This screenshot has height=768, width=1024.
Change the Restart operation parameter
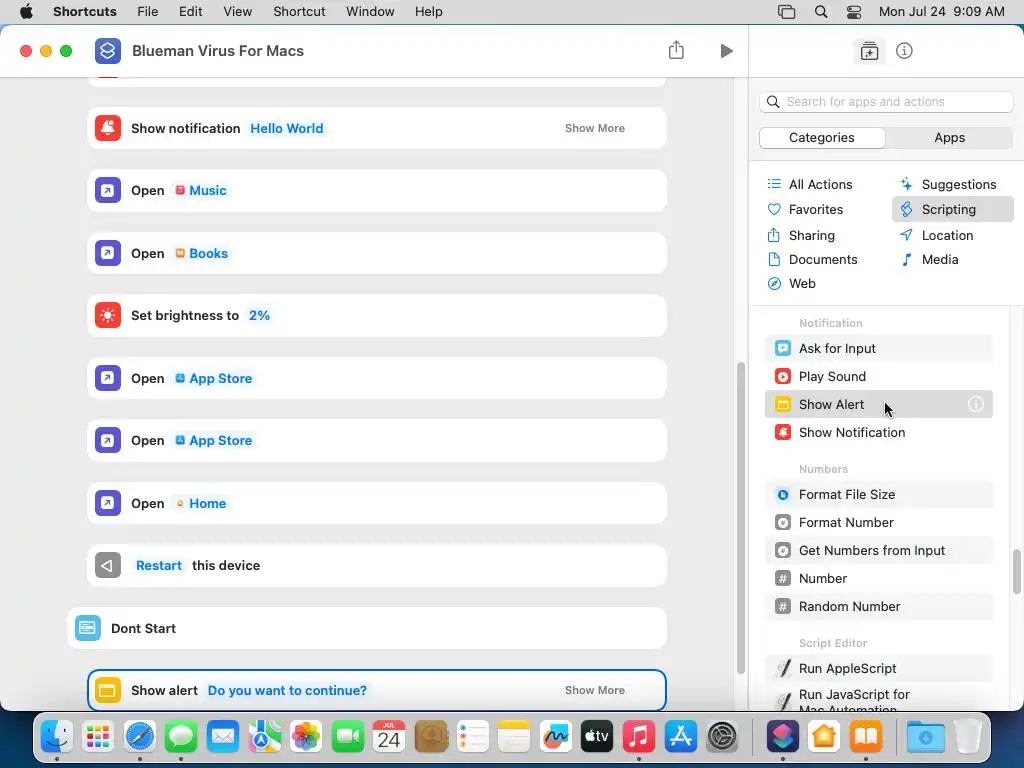(159, 566)
